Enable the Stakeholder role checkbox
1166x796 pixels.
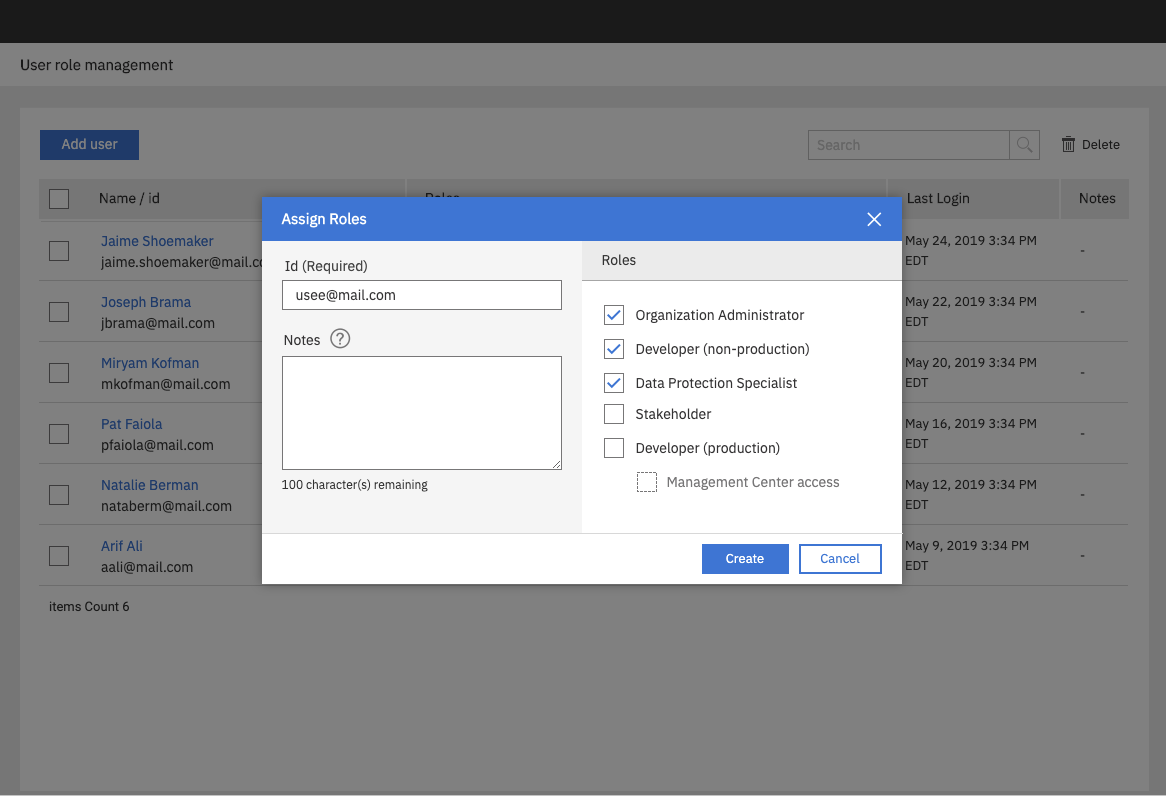(614, 414)
